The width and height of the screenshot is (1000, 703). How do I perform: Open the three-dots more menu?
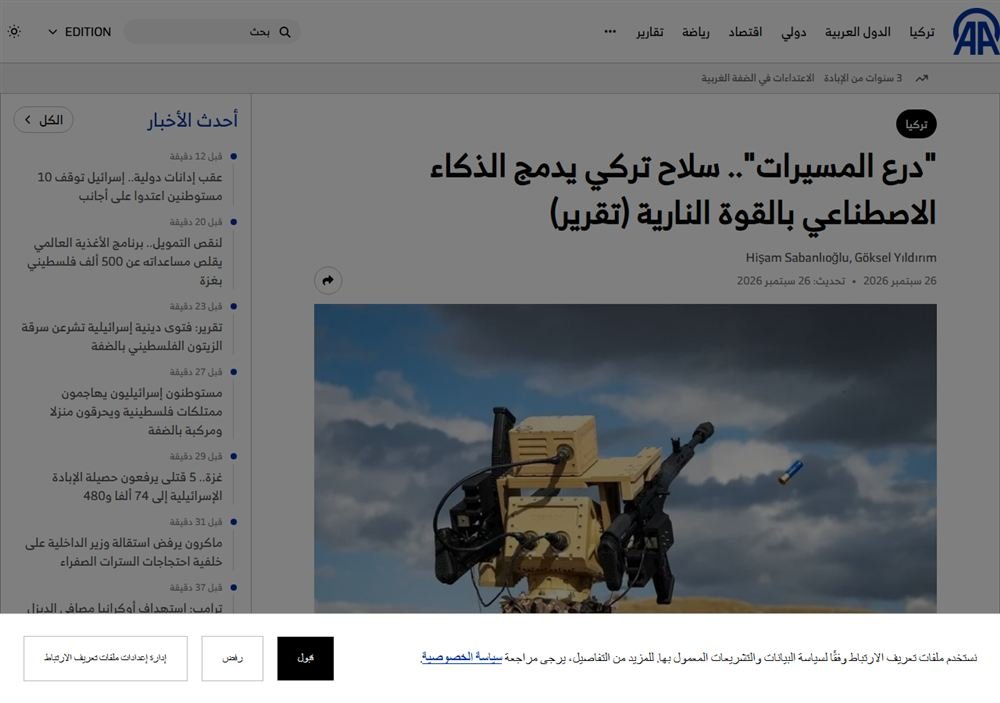click(610, 31)
